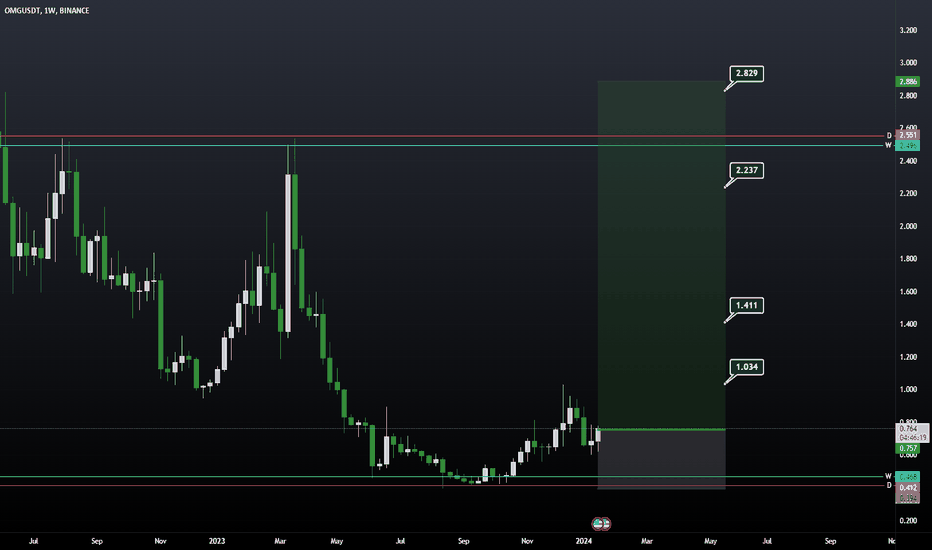Click the 2.400 price axis label
Image resolution: width=932 pixels, height=550 pixels.
908,161
